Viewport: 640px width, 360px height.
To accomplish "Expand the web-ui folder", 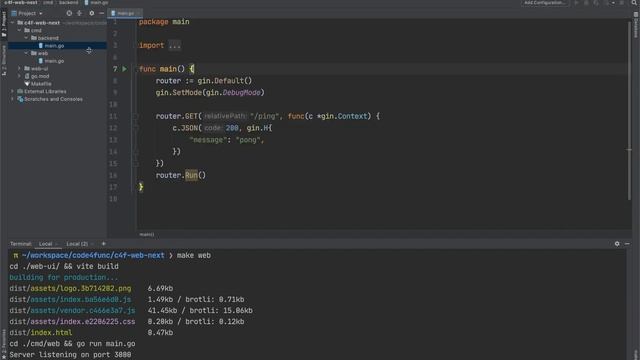I will point(19,69).
